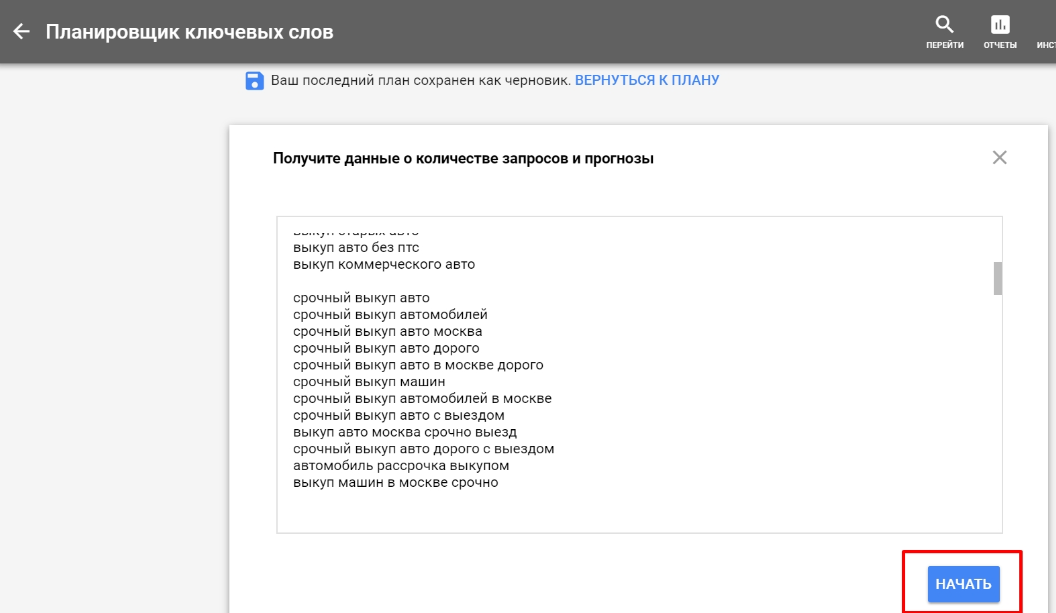Click the line 'выкуп коммерческого авто'
This screenshot has width=1056, height=613.
pos(384,264)
